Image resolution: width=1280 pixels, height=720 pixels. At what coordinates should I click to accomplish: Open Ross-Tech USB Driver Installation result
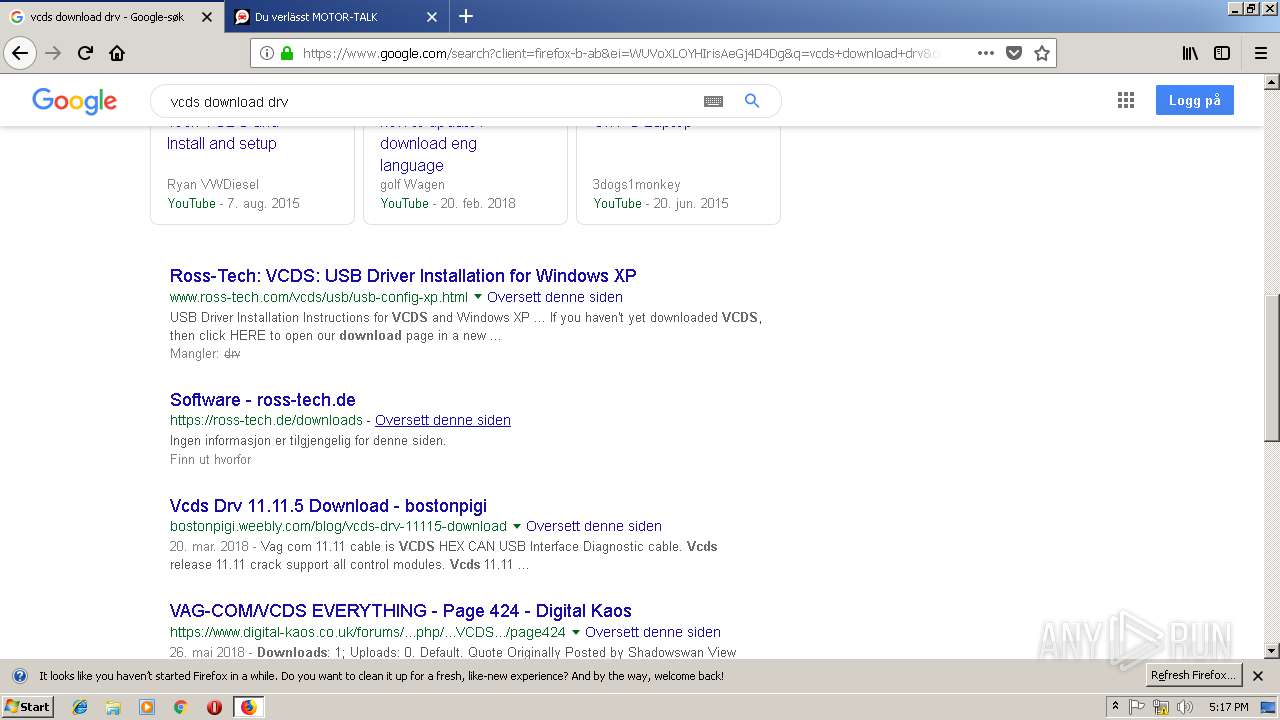click(x=403, y=276)
